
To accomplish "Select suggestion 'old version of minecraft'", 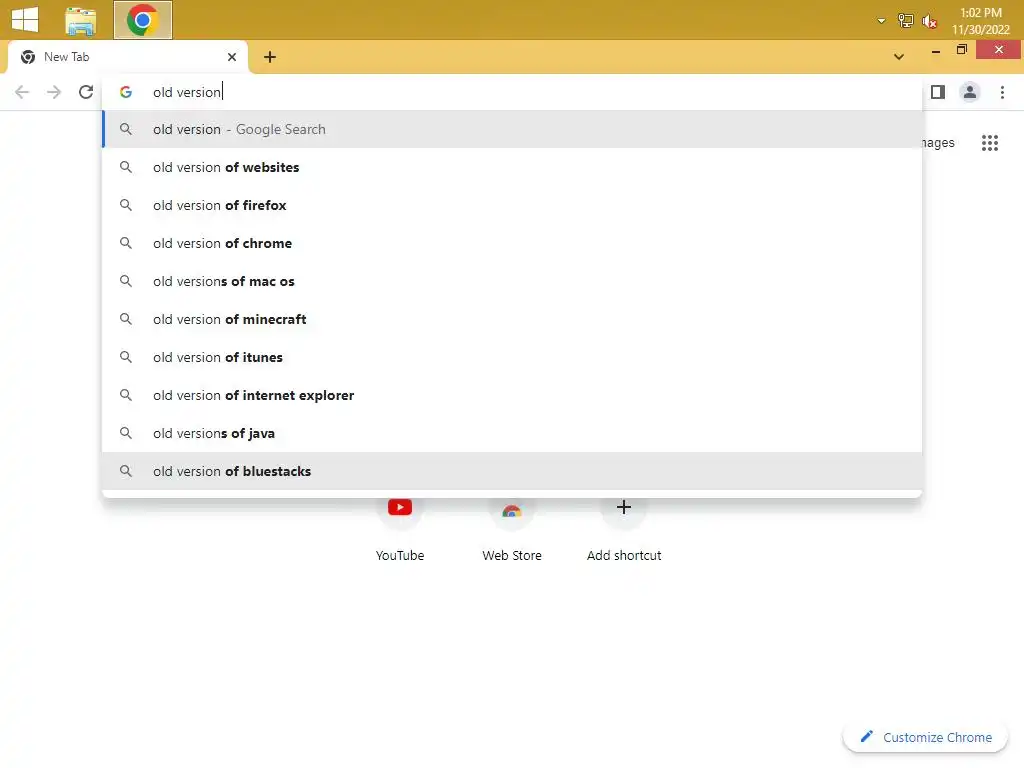I will [512, 319].
